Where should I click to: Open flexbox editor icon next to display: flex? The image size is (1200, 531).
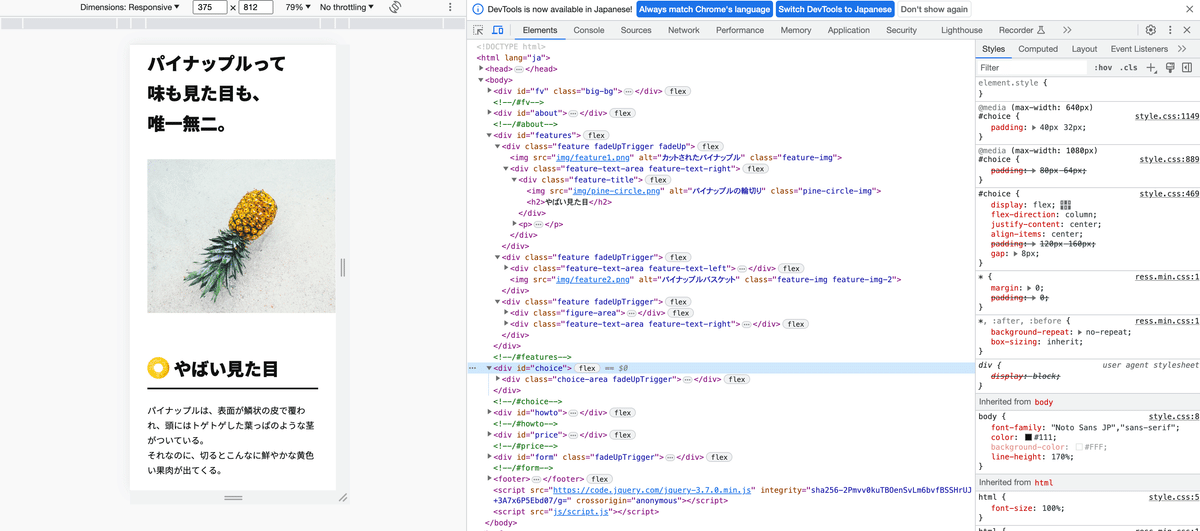tap(1066, 204)
